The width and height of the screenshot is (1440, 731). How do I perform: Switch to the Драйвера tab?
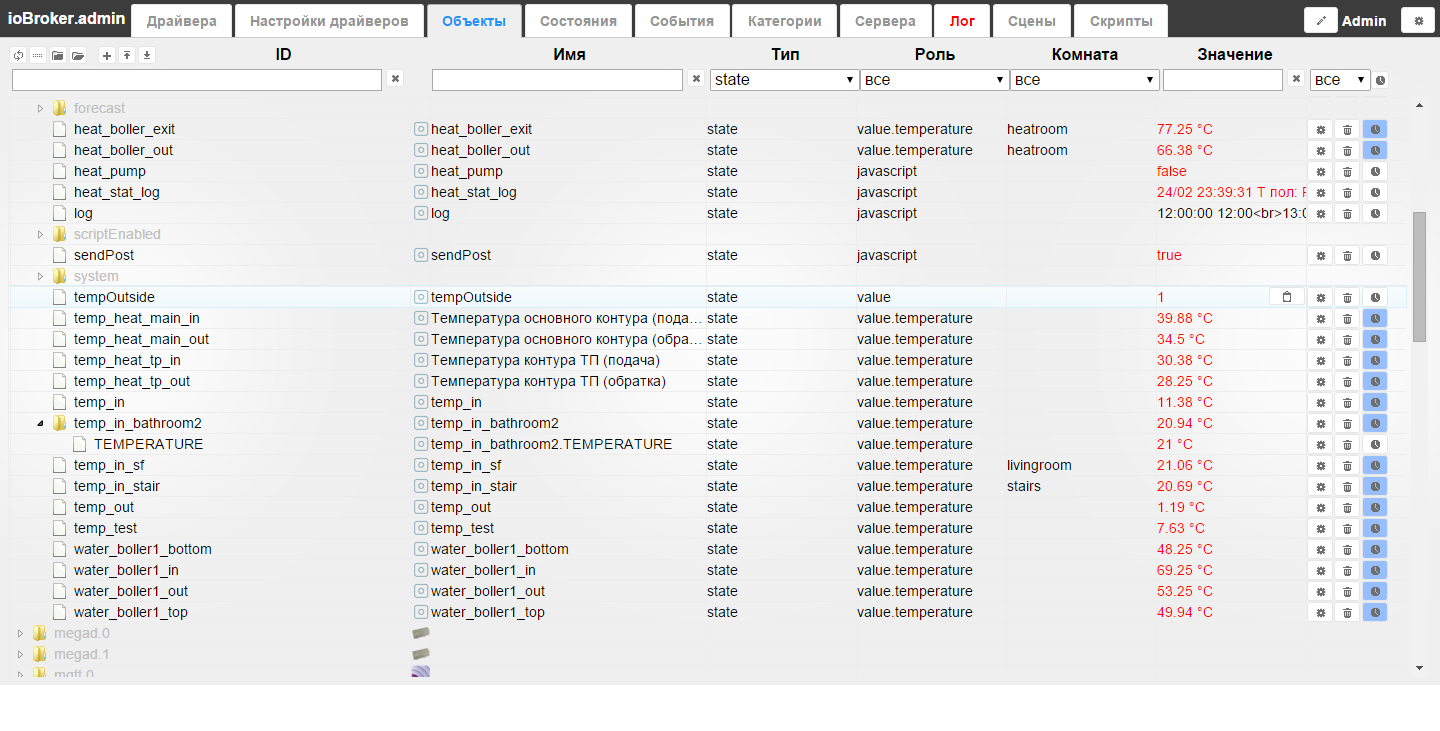coord(181,21)
